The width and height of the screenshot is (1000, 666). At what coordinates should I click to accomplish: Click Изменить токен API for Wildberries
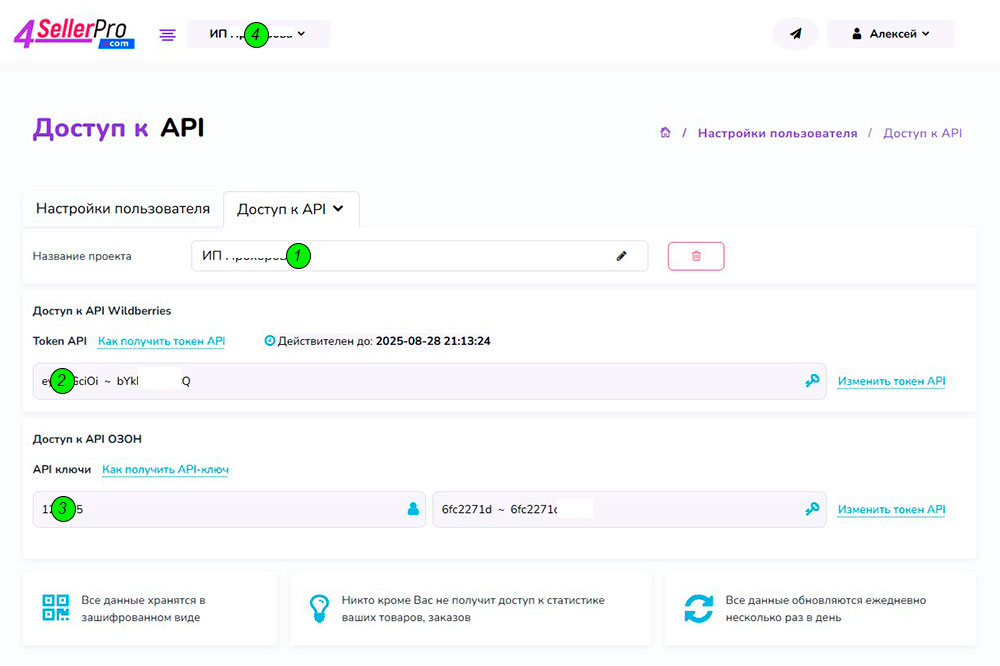point(890,381)
